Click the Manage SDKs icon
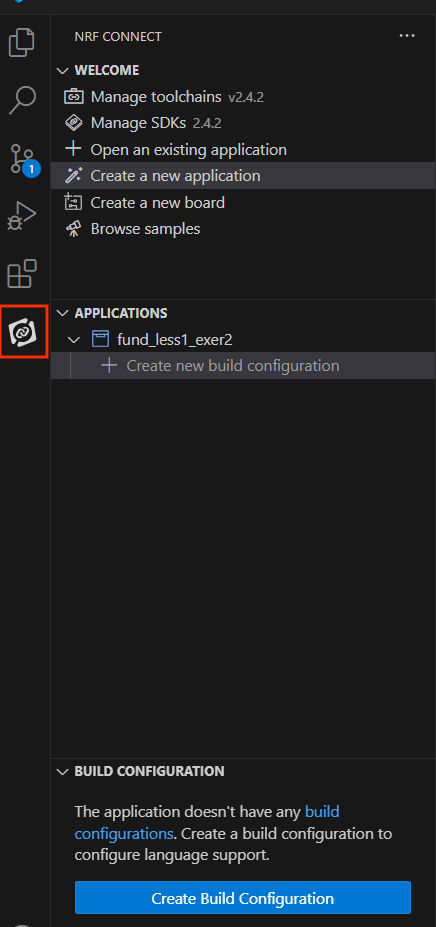Viewport: 436px width, 927px height. pyautogui.click(x=73, y=123)
